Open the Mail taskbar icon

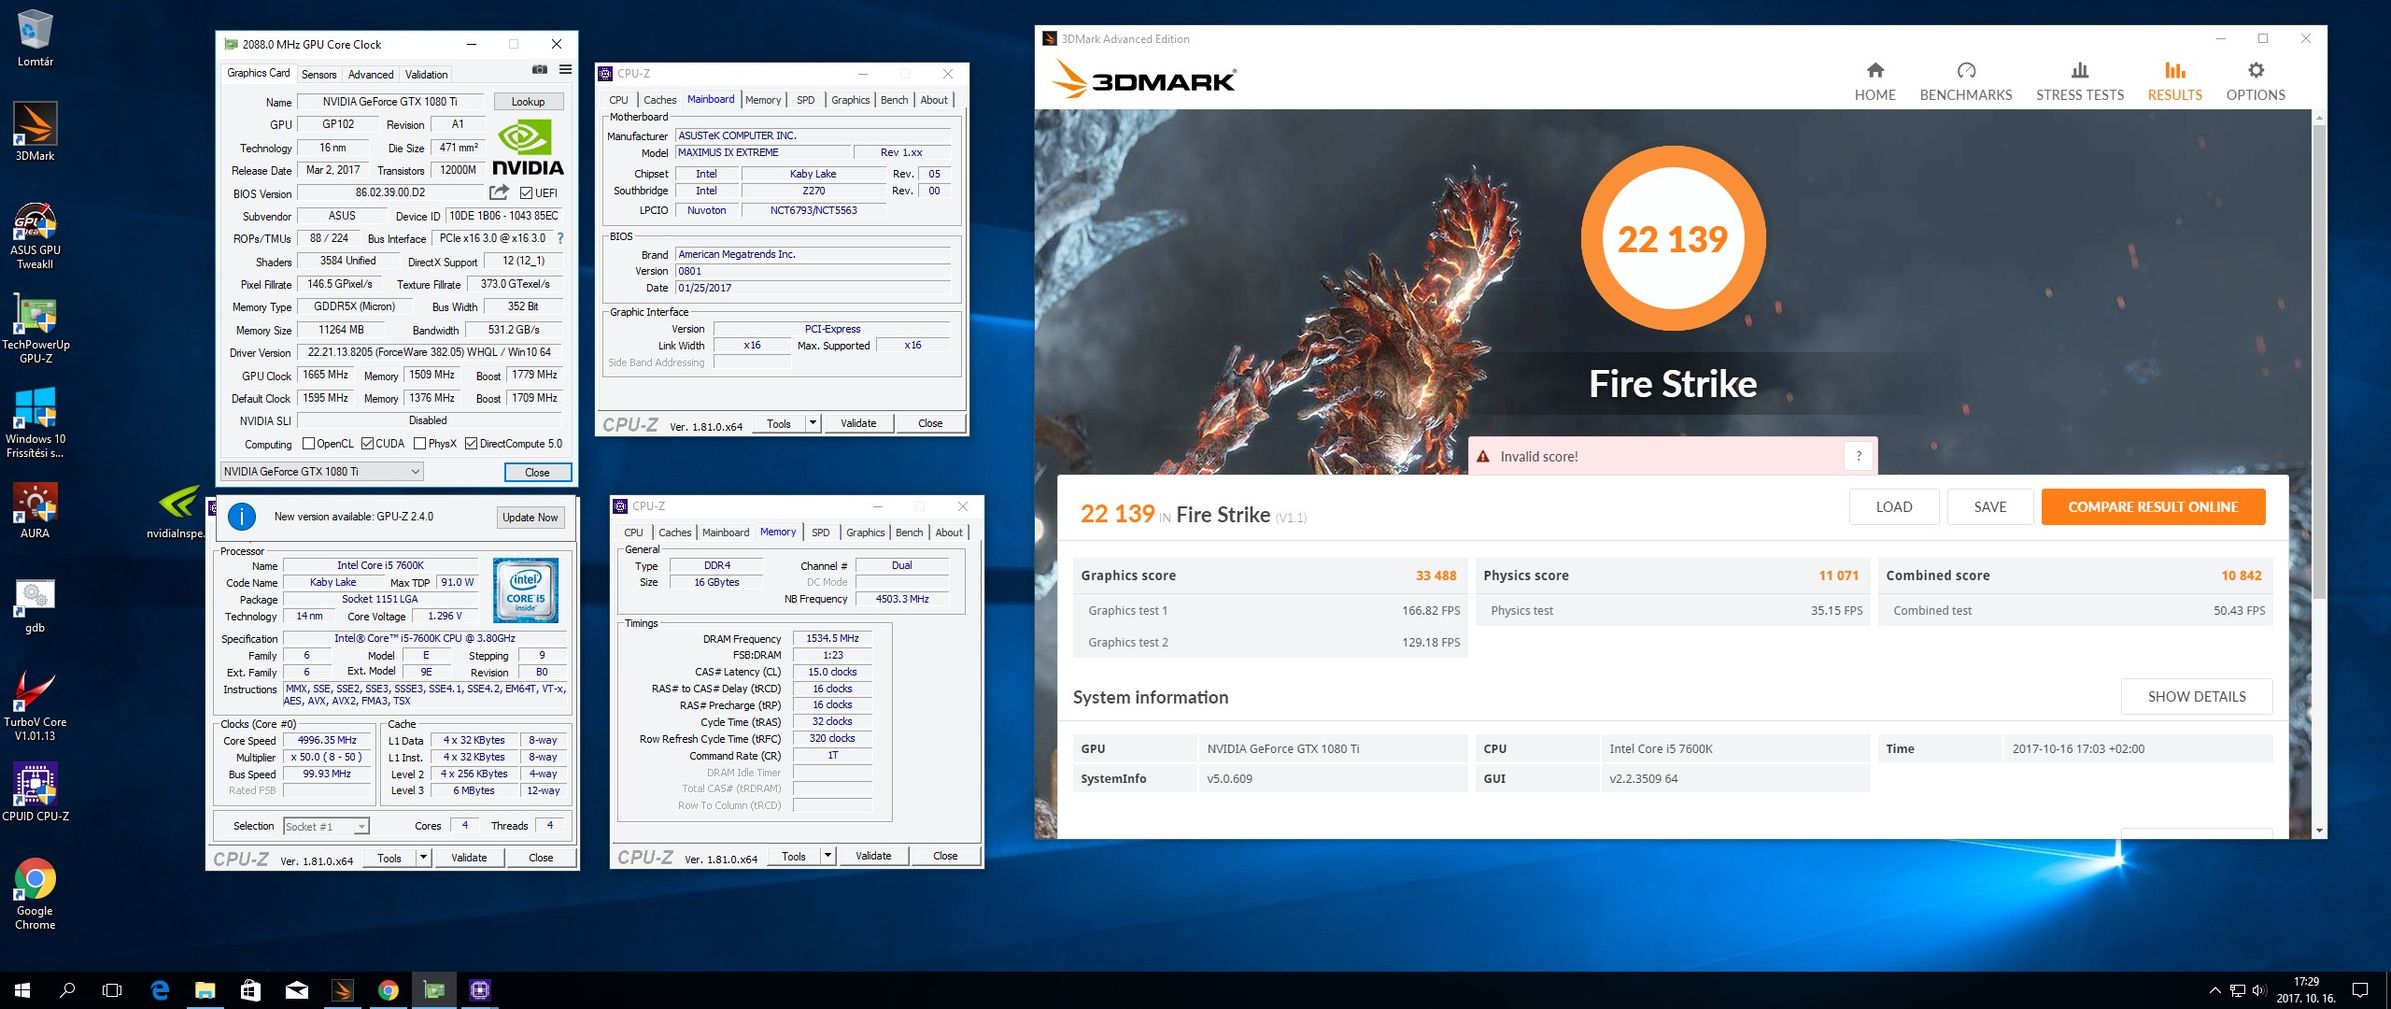[296, 990]
